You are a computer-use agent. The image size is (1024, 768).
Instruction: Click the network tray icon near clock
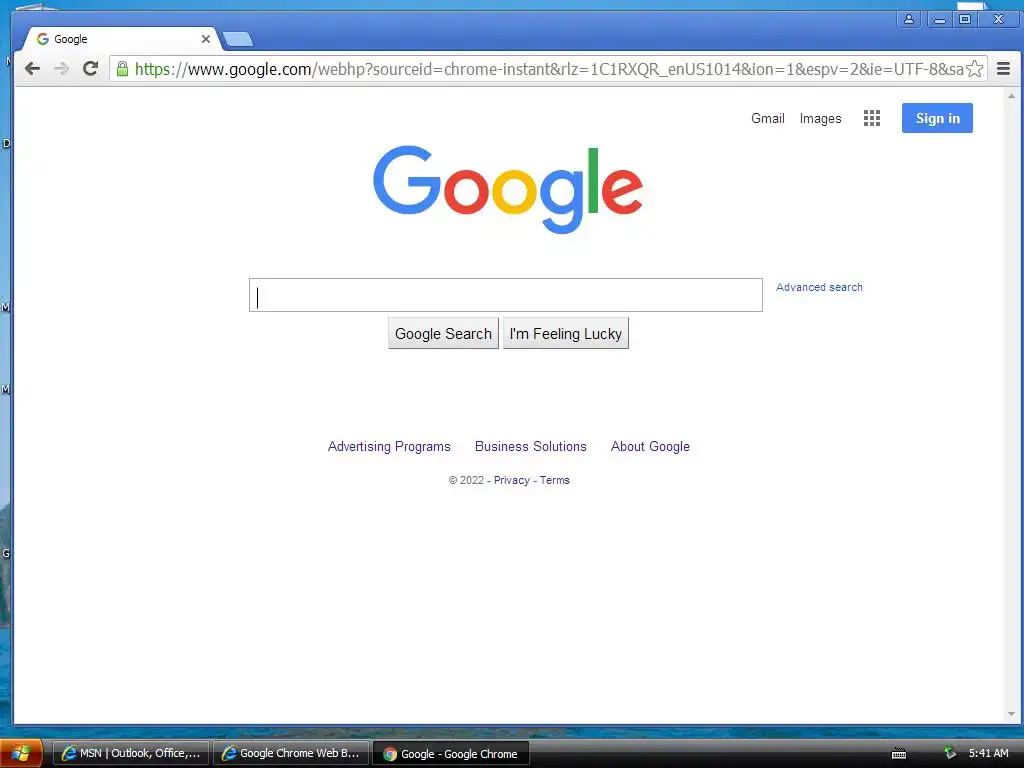950,754
